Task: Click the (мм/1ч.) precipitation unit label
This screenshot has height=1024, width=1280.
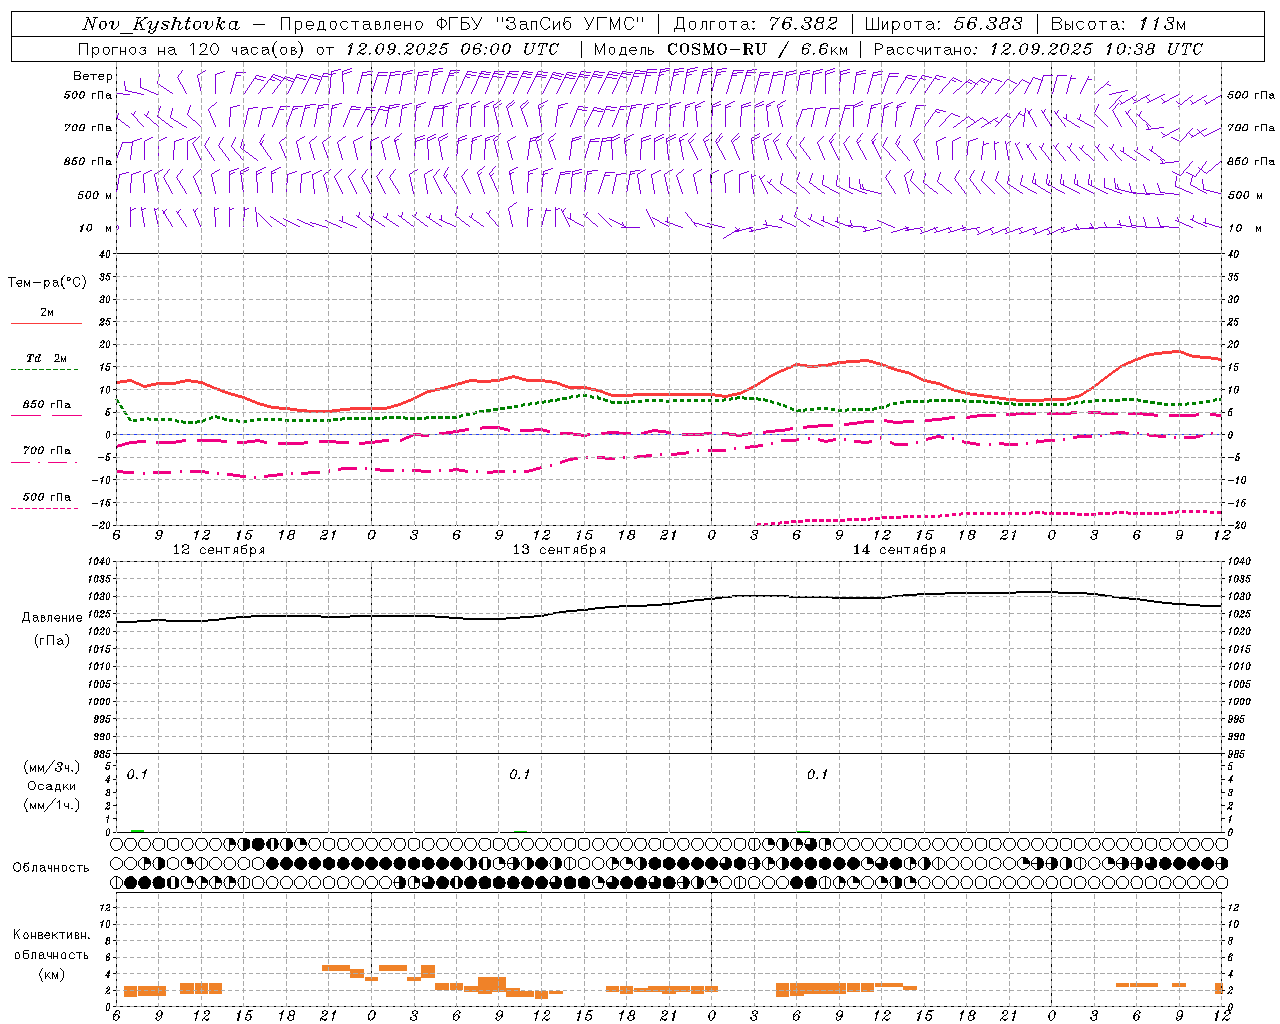Action: click(52, 805)
